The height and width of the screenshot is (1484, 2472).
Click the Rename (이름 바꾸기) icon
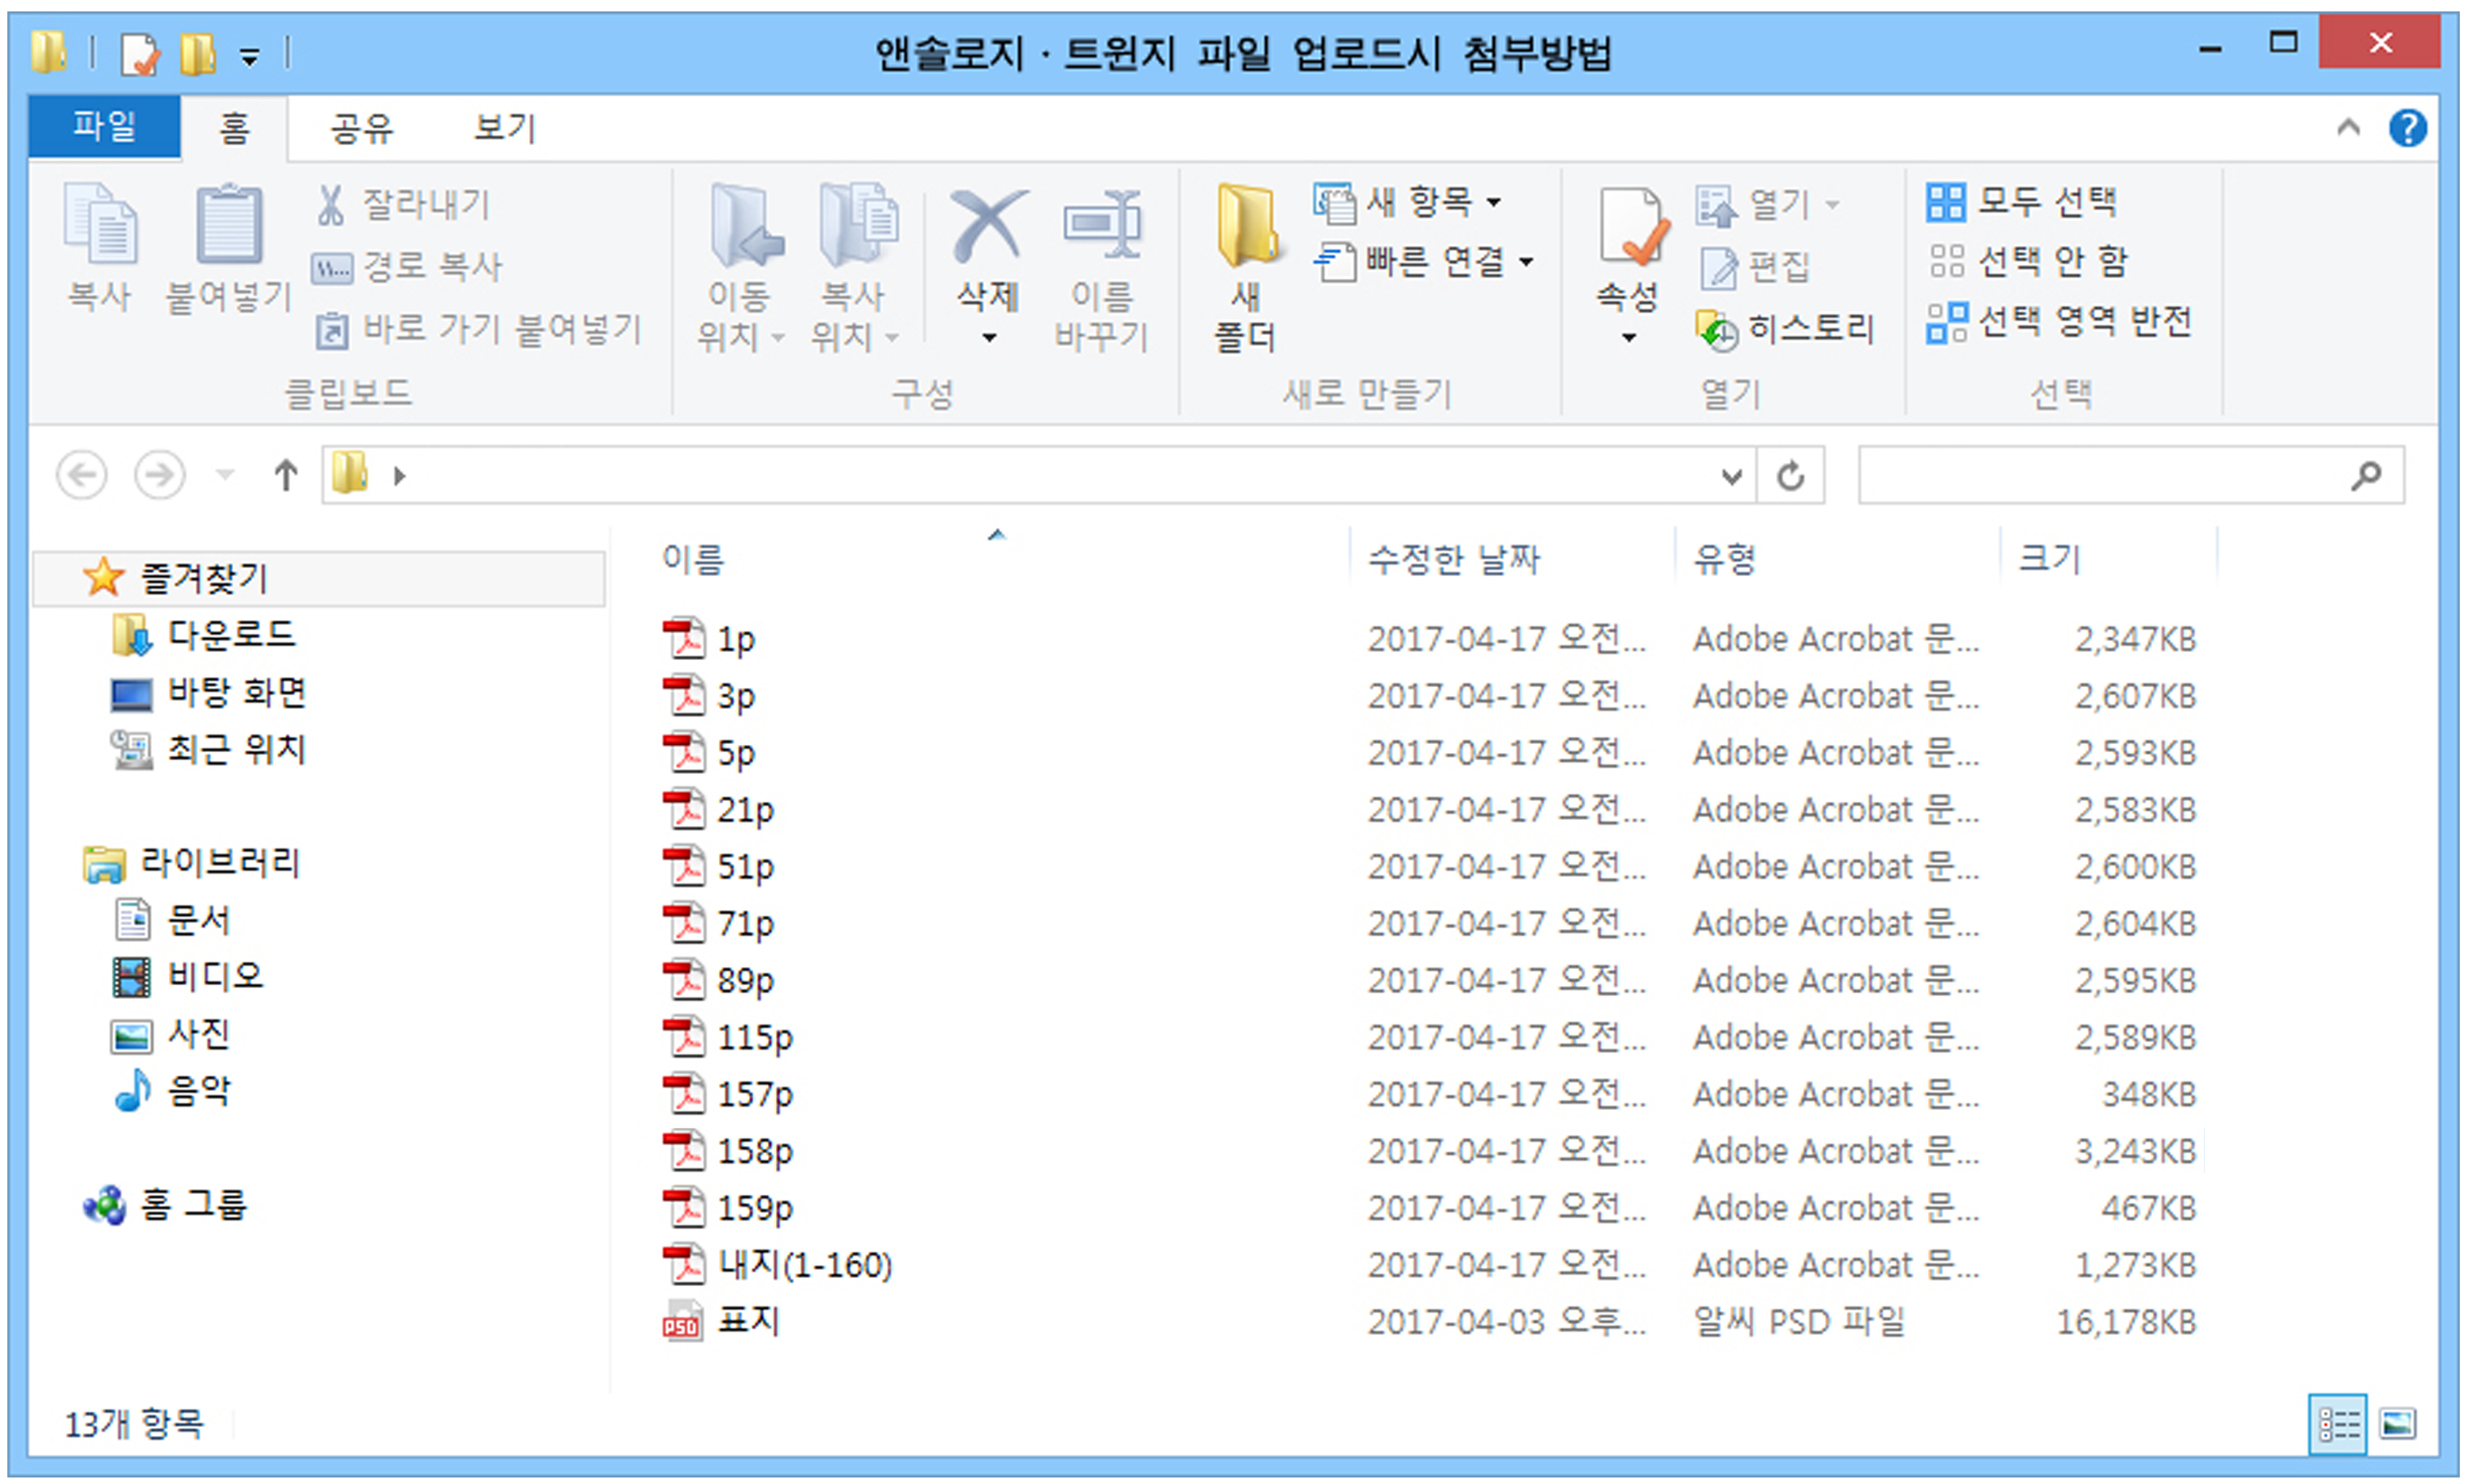1102,226
